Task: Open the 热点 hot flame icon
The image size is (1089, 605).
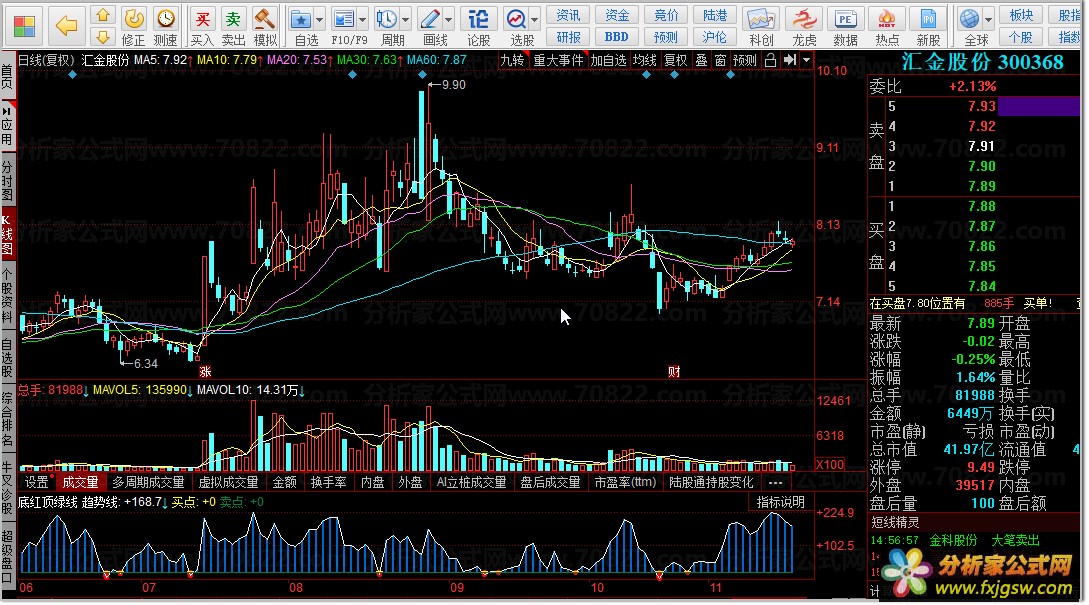Action: [x=887, y=26]
